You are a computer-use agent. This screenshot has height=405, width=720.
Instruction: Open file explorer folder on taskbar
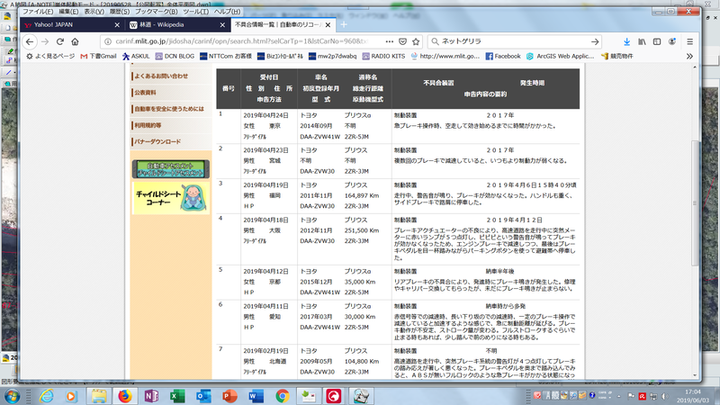tap(98, 396)
